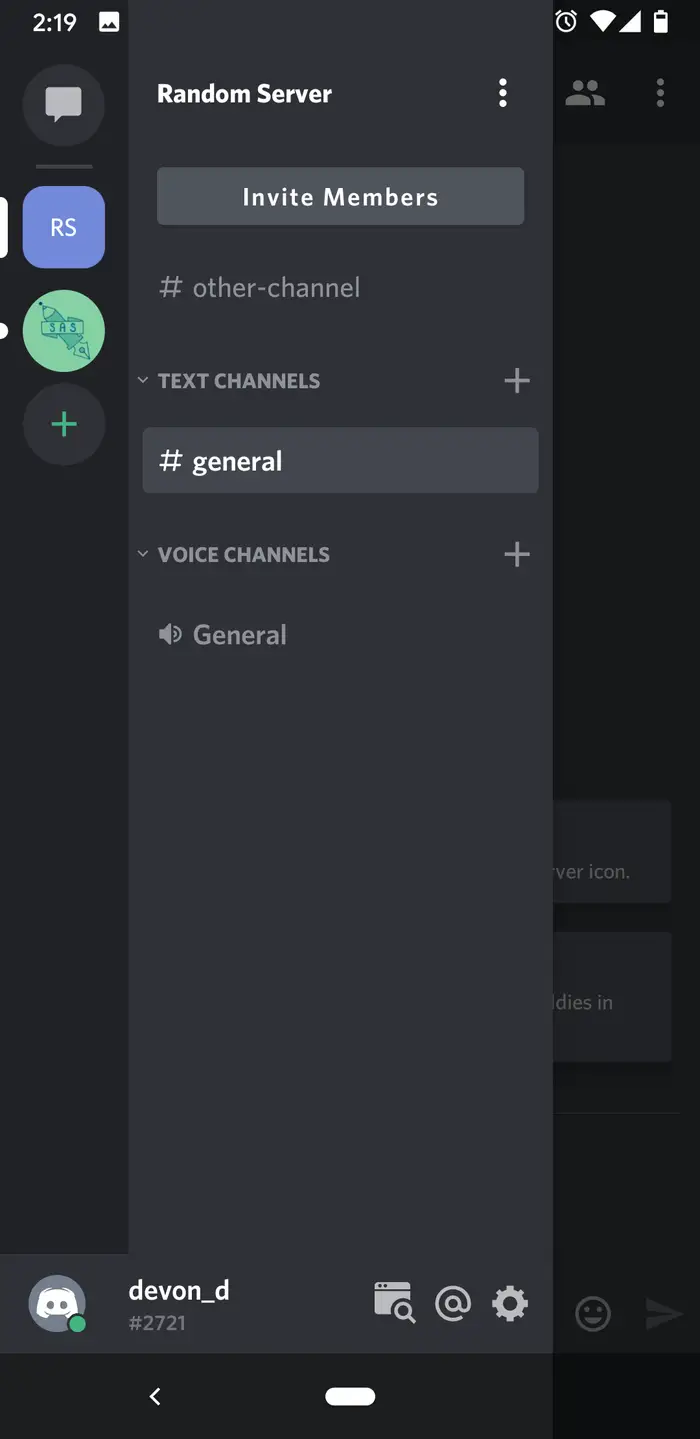
Task: Show the member list people icon
Action: pos(585,94)
